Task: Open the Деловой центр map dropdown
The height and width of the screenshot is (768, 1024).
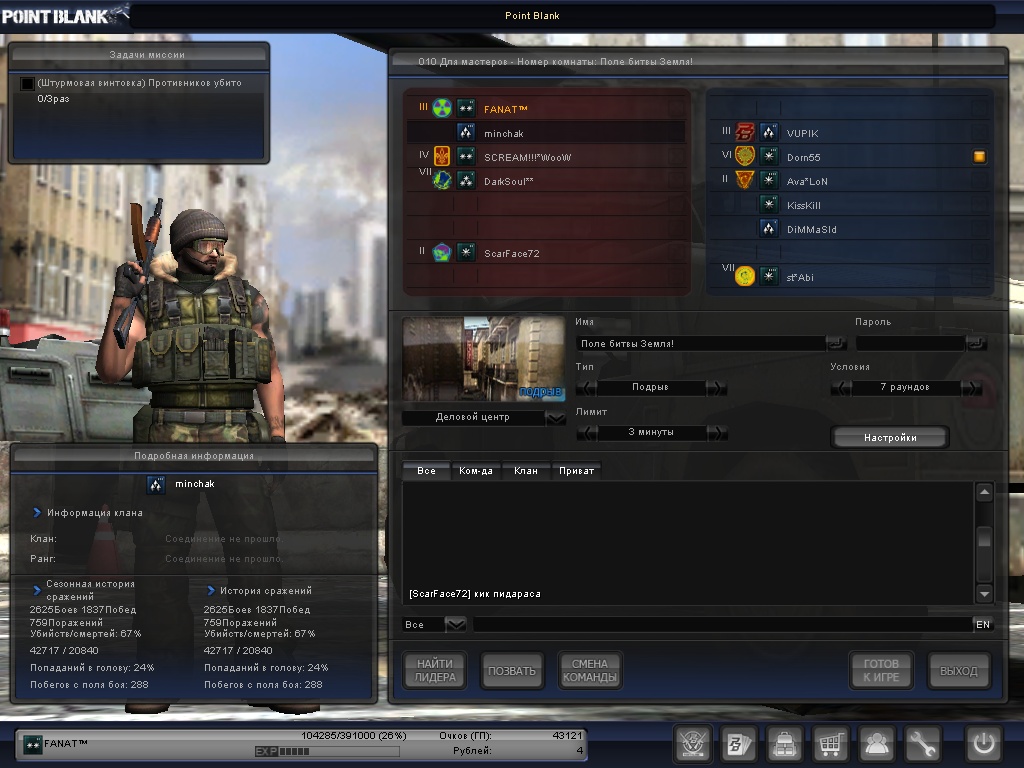Action: [556, 418]
